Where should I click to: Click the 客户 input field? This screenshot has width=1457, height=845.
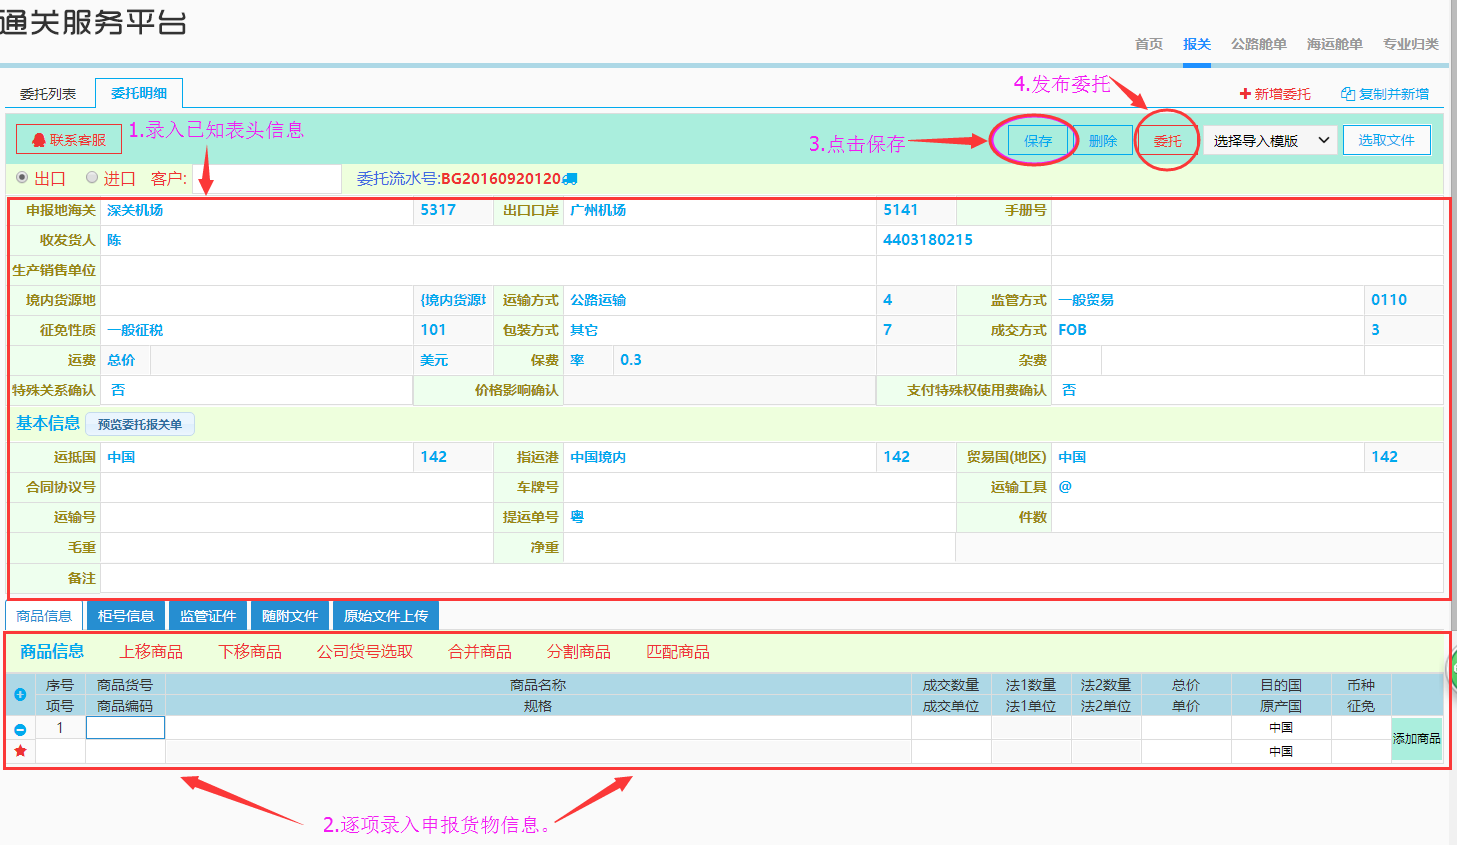point(267,179)
